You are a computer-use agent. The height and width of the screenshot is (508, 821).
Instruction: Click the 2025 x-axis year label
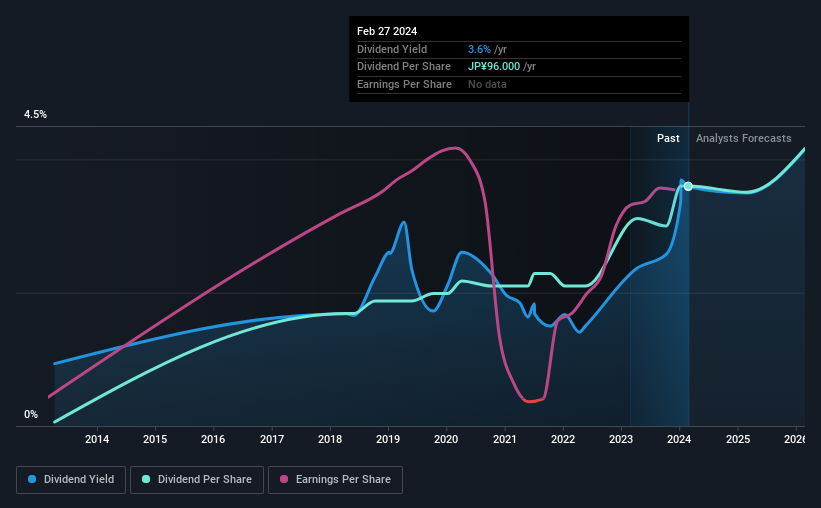[x=738, y=439]
